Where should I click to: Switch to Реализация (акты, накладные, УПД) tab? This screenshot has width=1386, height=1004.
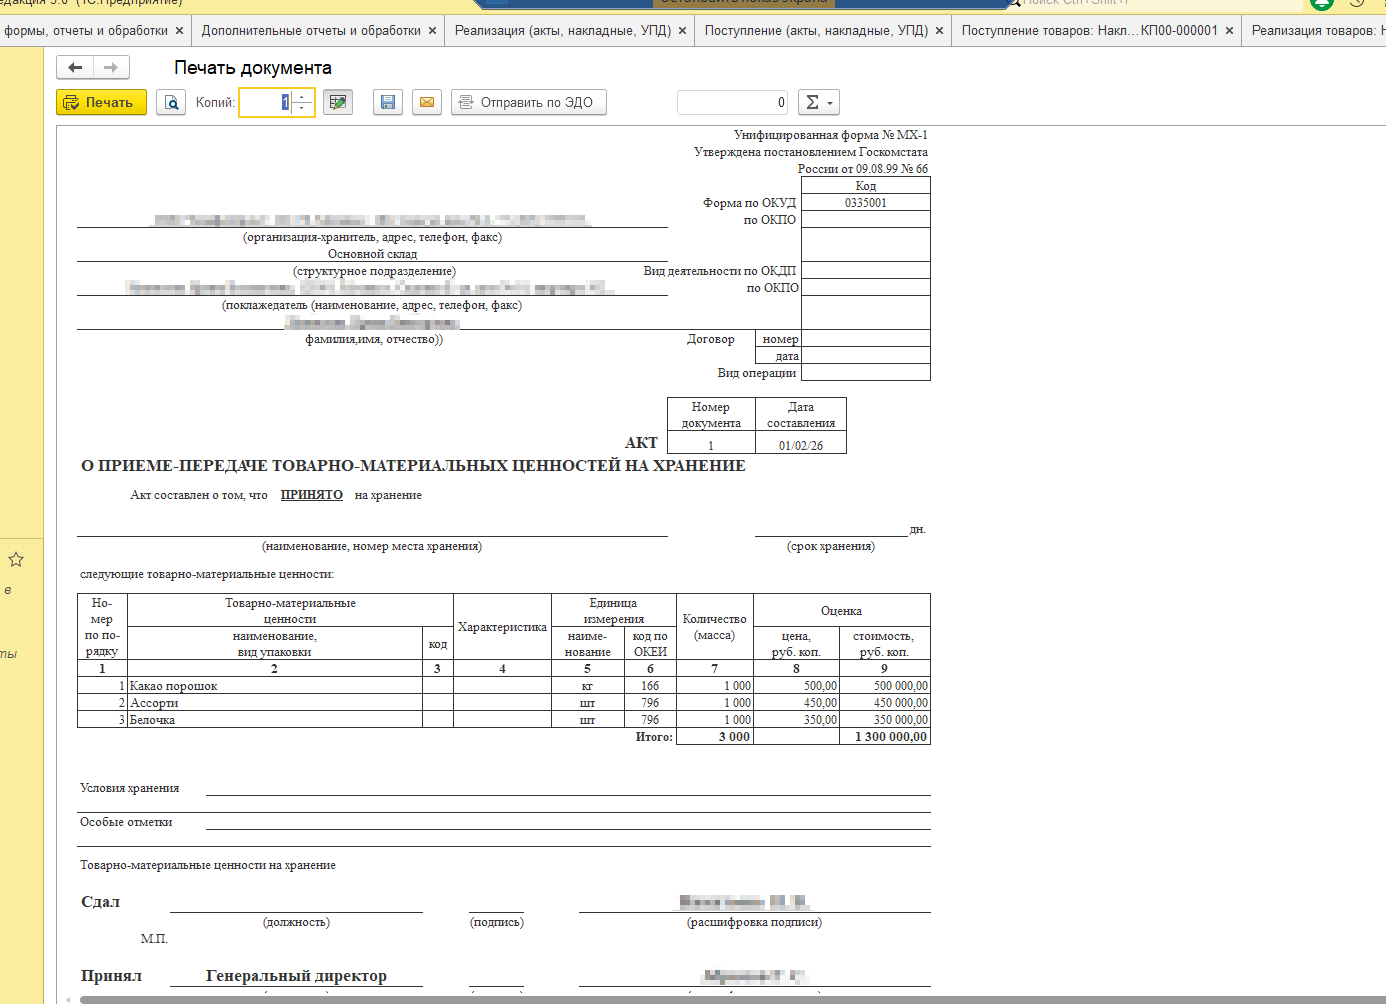tap(562, 31)
